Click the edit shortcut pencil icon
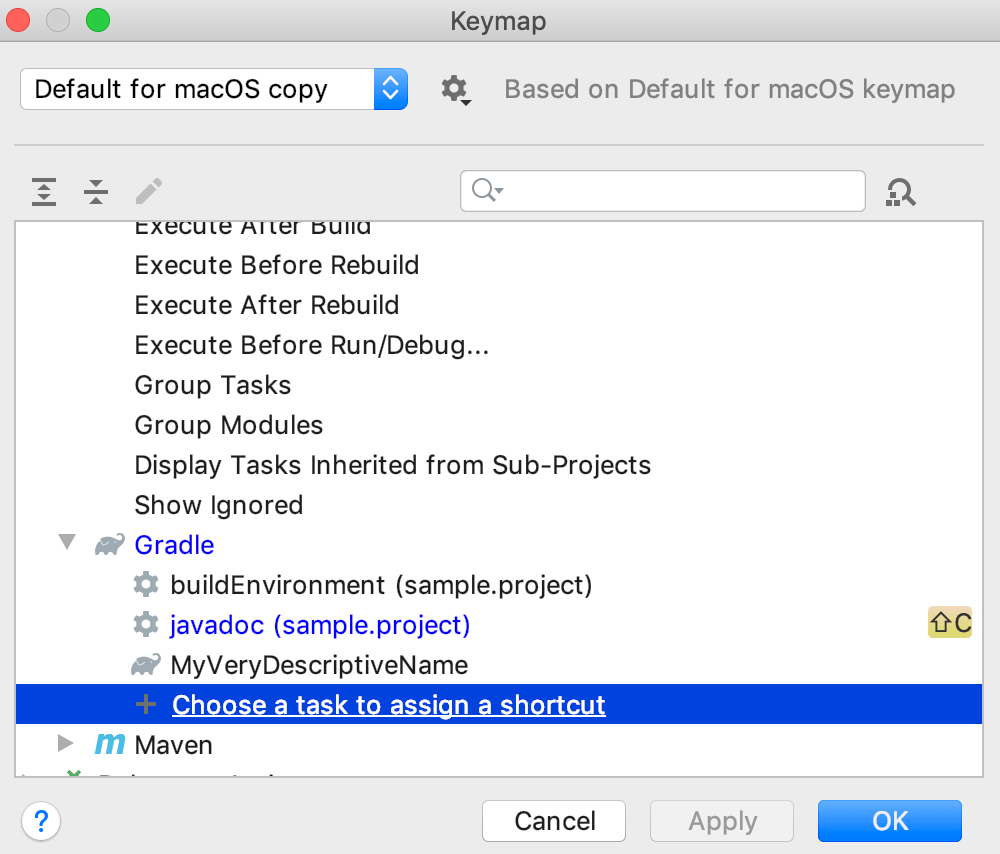 [148, 191]
